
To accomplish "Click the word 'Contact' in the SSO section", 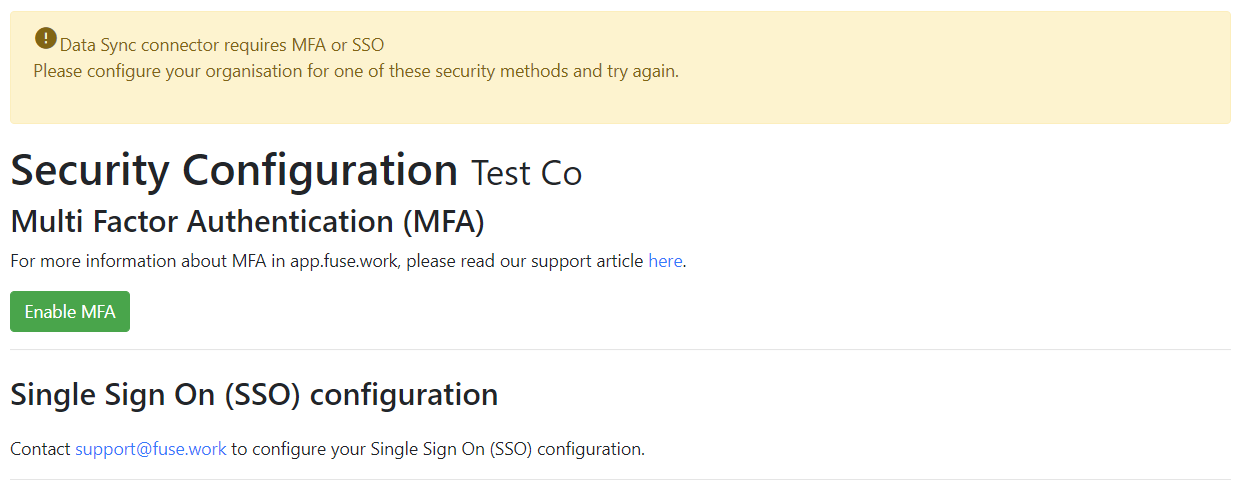I will pyautogui.click(x=41, y=449).
